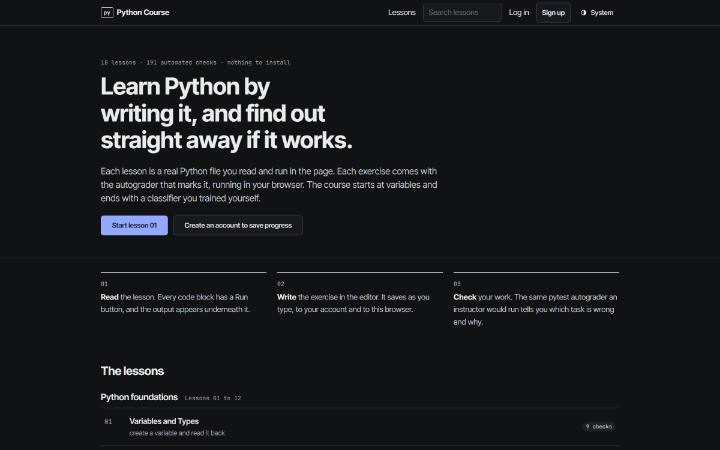Toggle the System theme switcher
Viewport: 720px width, 450px height.
coord(597,13)
